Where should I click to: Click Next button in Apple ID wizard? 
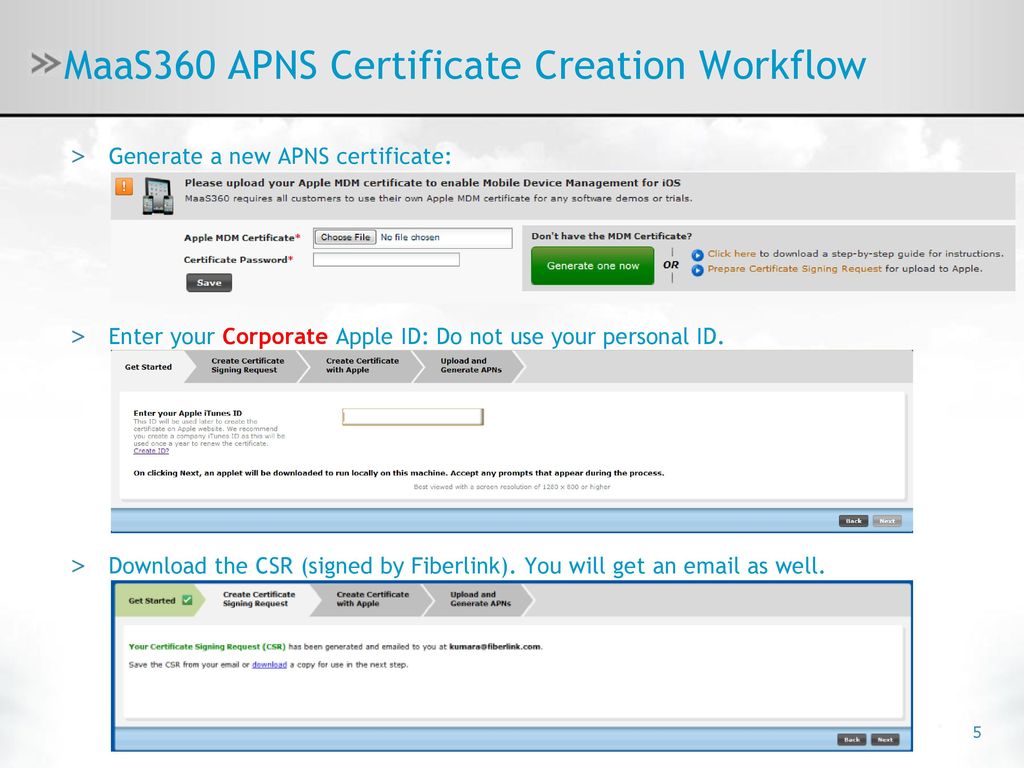click(887, 521)
